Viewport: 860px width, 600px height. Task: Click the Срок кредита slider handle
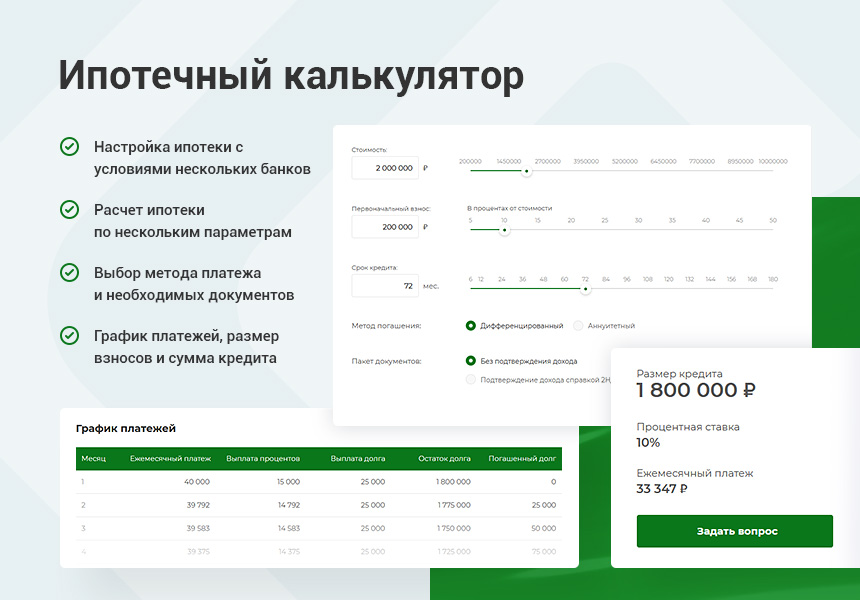tap(585, 289)
